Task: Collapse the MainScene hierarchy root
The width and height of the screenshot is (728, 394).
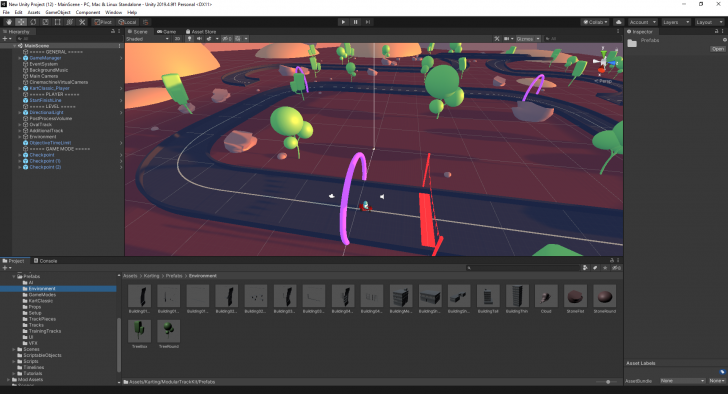Action: click(15, 45)
